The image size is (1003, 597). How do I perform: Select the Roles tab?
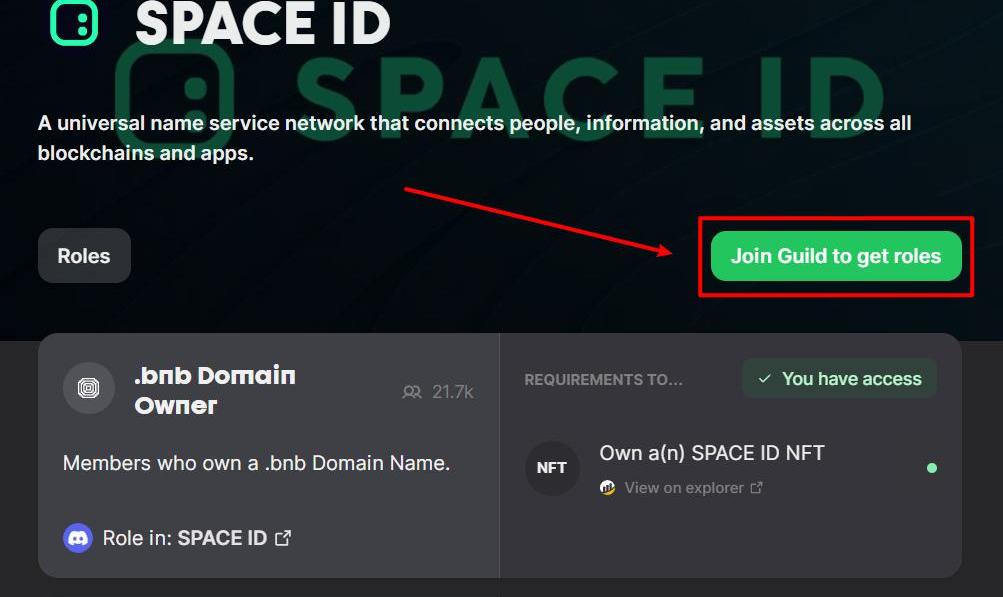(84, 256)
